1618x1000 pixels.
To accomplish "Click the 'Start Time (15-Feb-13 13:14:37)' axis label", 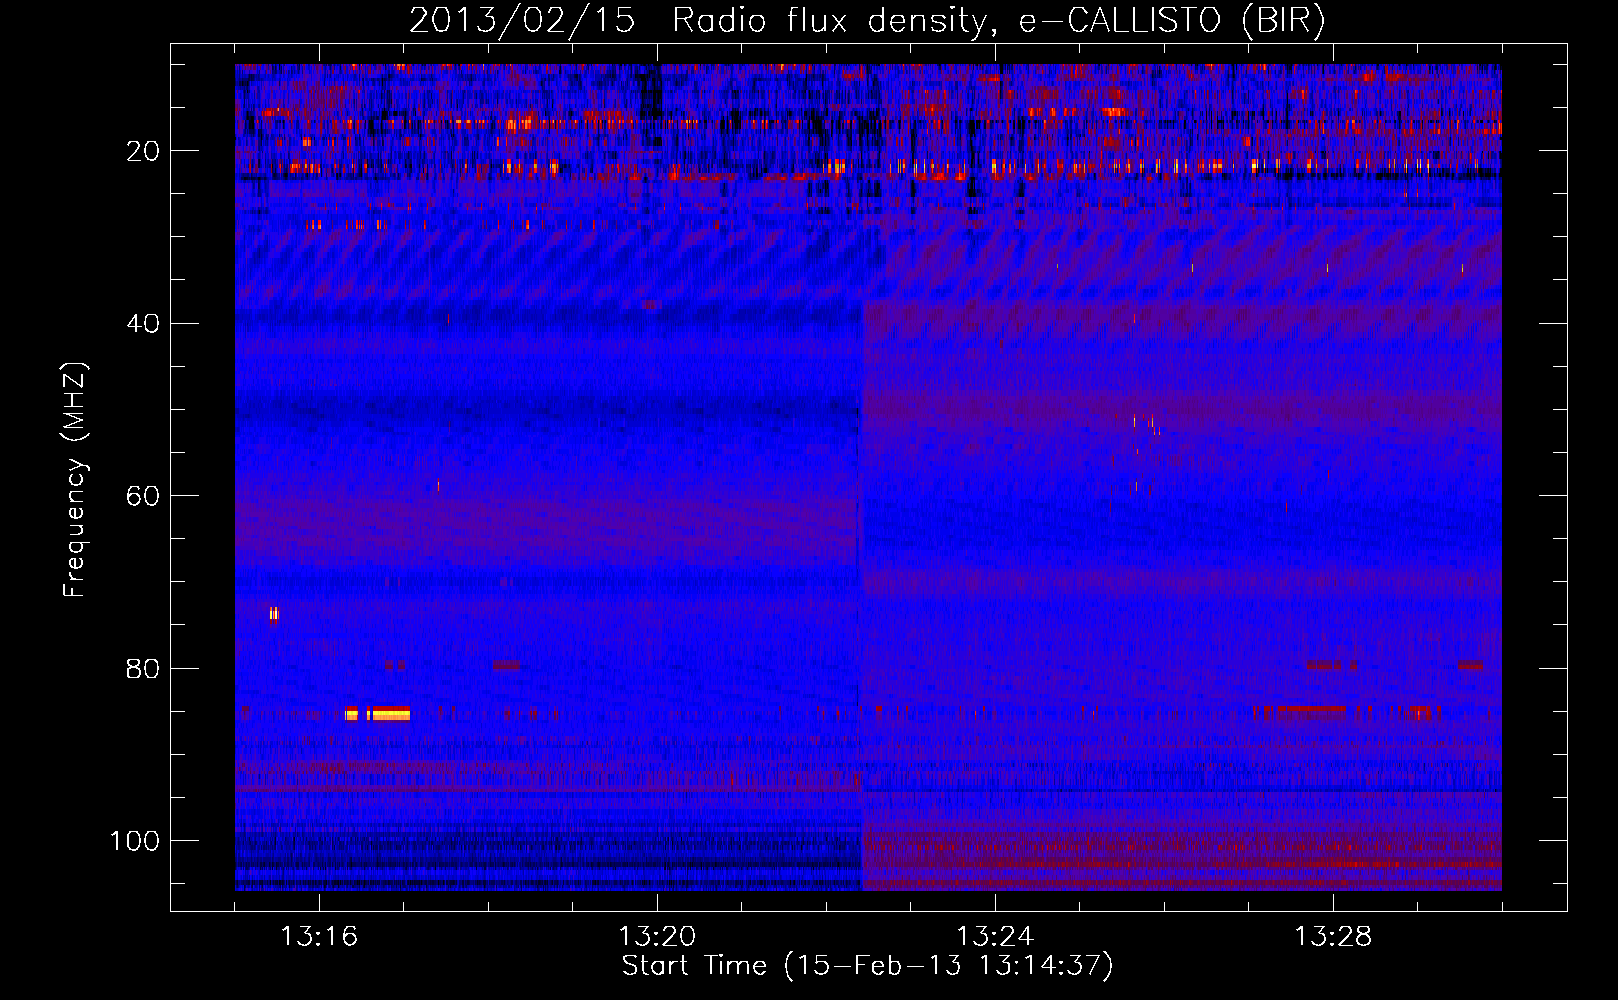I will [867, 965].
